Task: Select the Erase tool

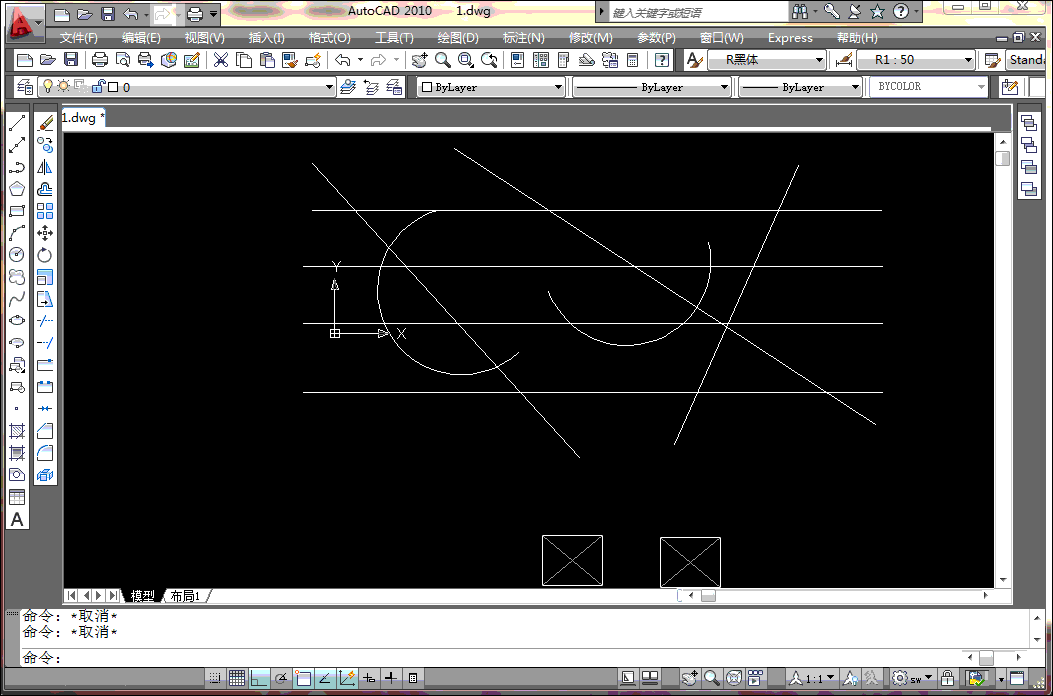Action: (45, 123)
